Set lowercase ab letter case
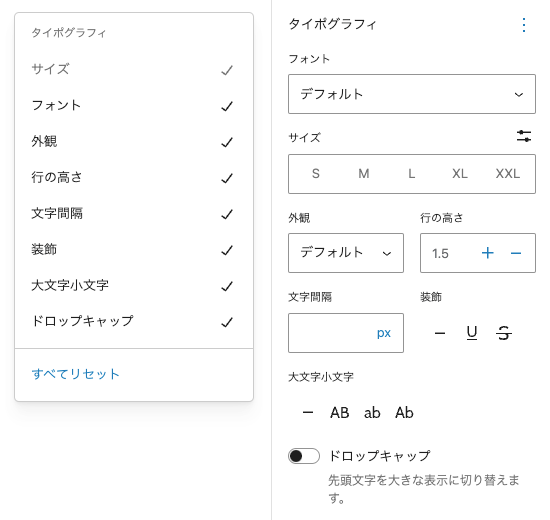The image size is (550, 520). click(372, 413)
